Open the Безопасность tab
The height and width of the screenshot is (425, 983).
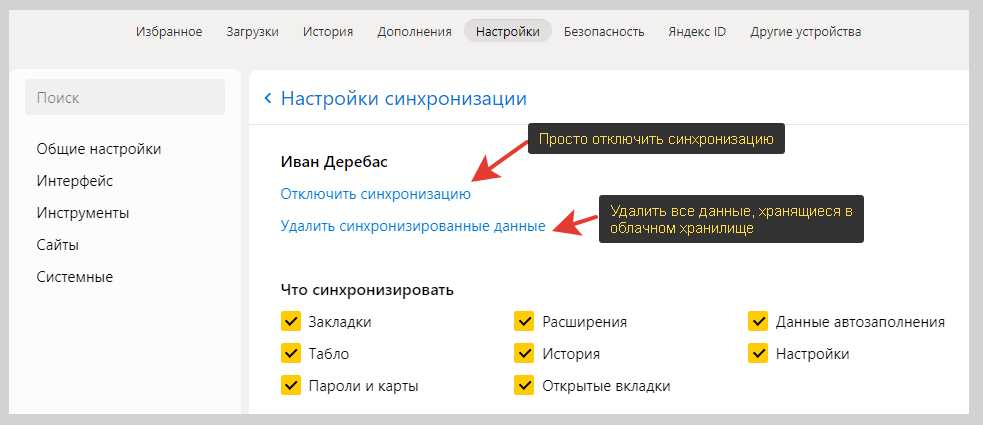(604, 31)
